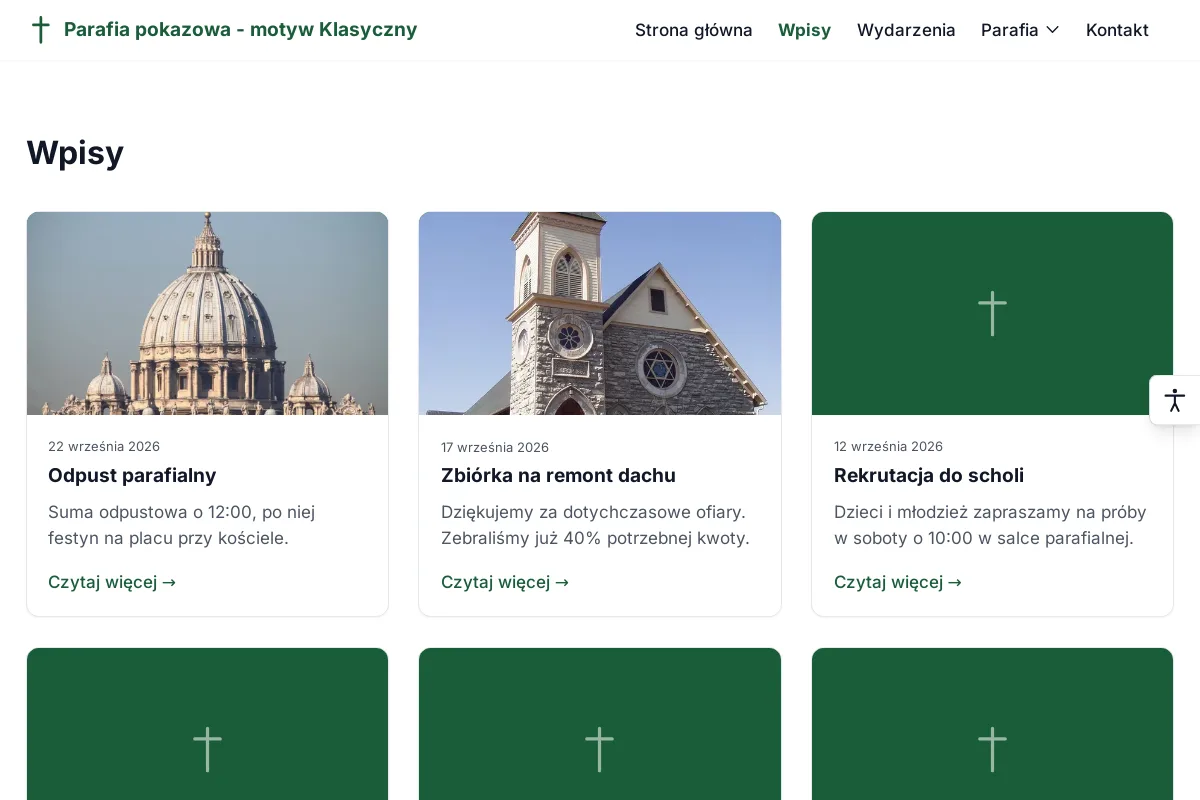This screenshot has height=800, width=1200.
Task: Go to Strona główna
Action: tap(693, 30)
